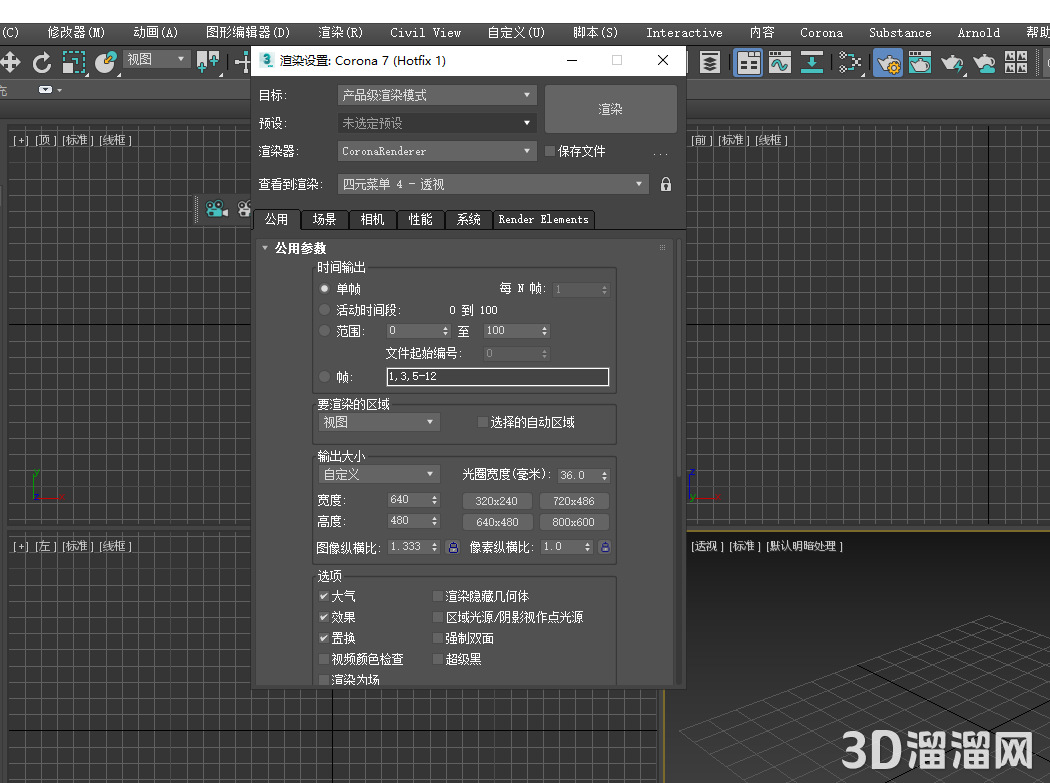Image resolution: width=1050 pixels, height=783 pixels.
Task: Open the 目标 render mode dropdown
Action: point(436,94)
